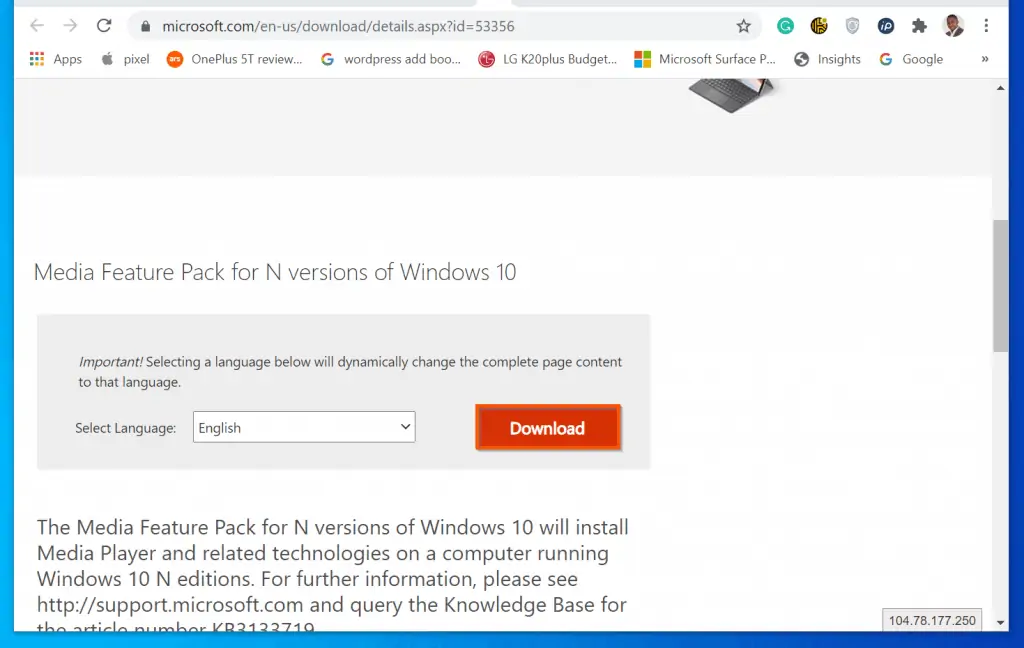Open the pixel bookmark
Image resolution: width=1024 pixels, height=648 pixels.
[125, 59]
